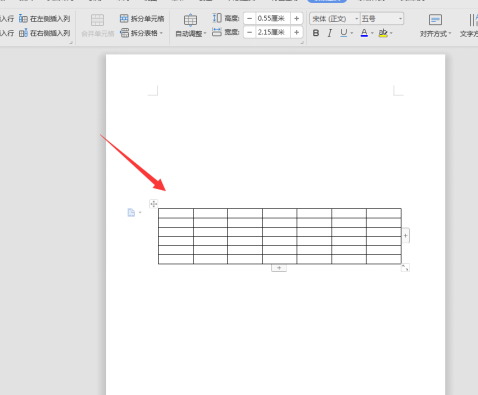Click the Insert column to the left icon
The image size is (478, 395).
23,19
